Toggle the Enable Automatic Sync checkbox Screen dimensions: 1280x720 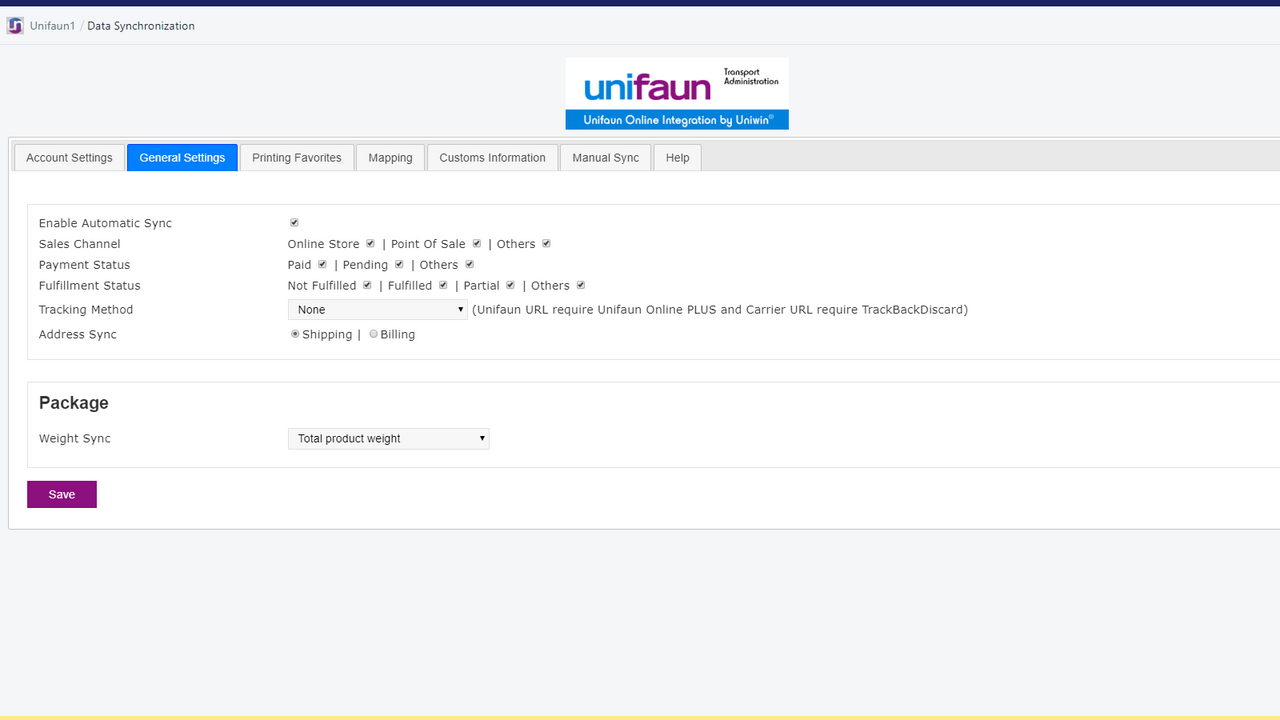(x=294, y=223)
